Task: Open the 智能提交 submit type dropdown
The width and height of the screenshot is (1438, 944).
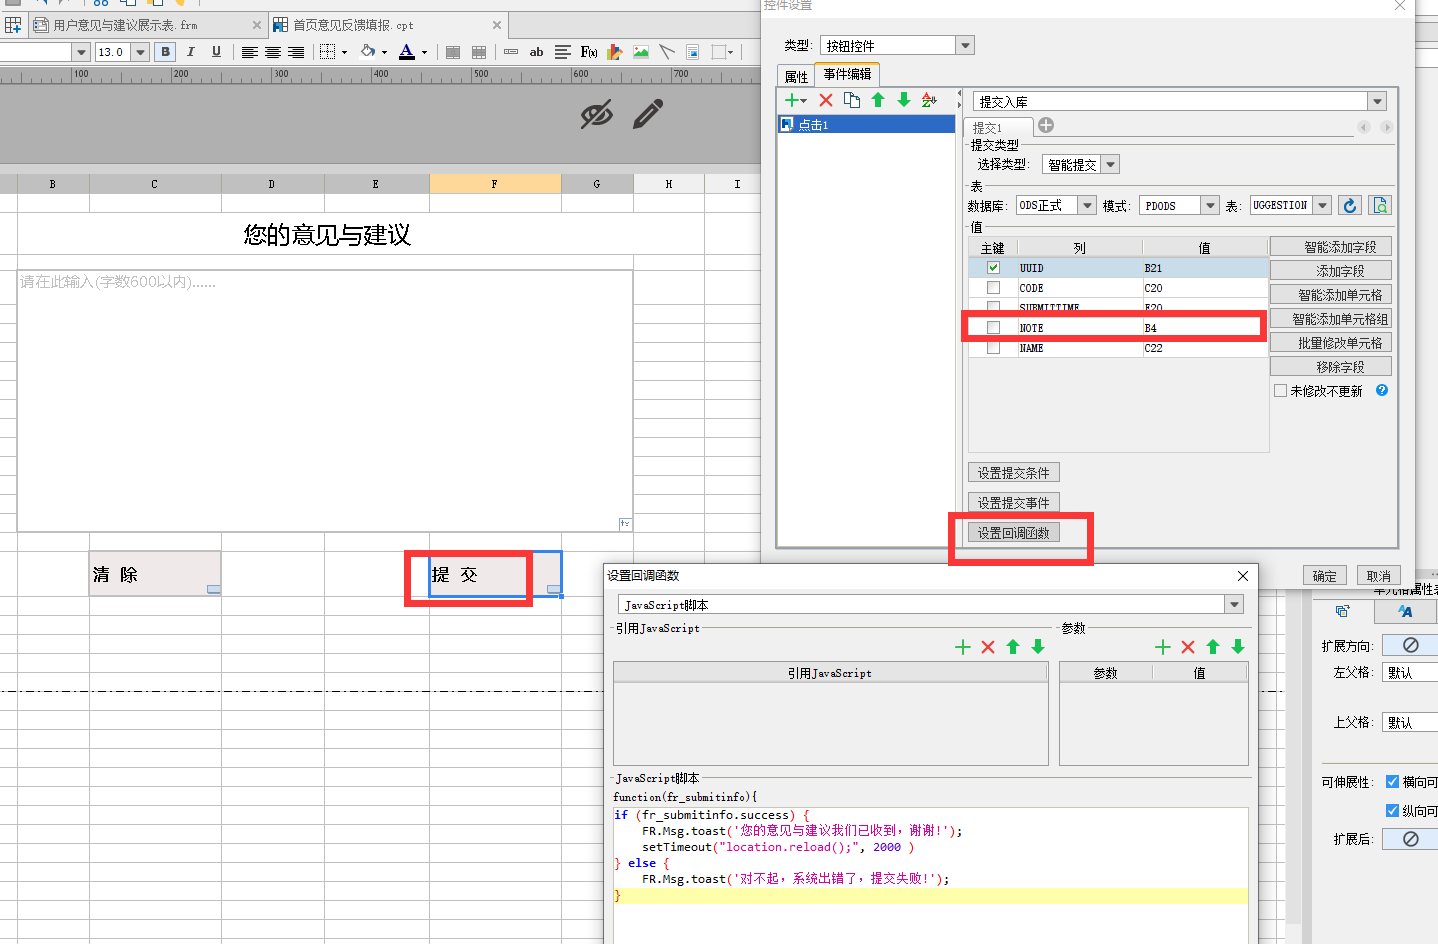Action: 1111,164
